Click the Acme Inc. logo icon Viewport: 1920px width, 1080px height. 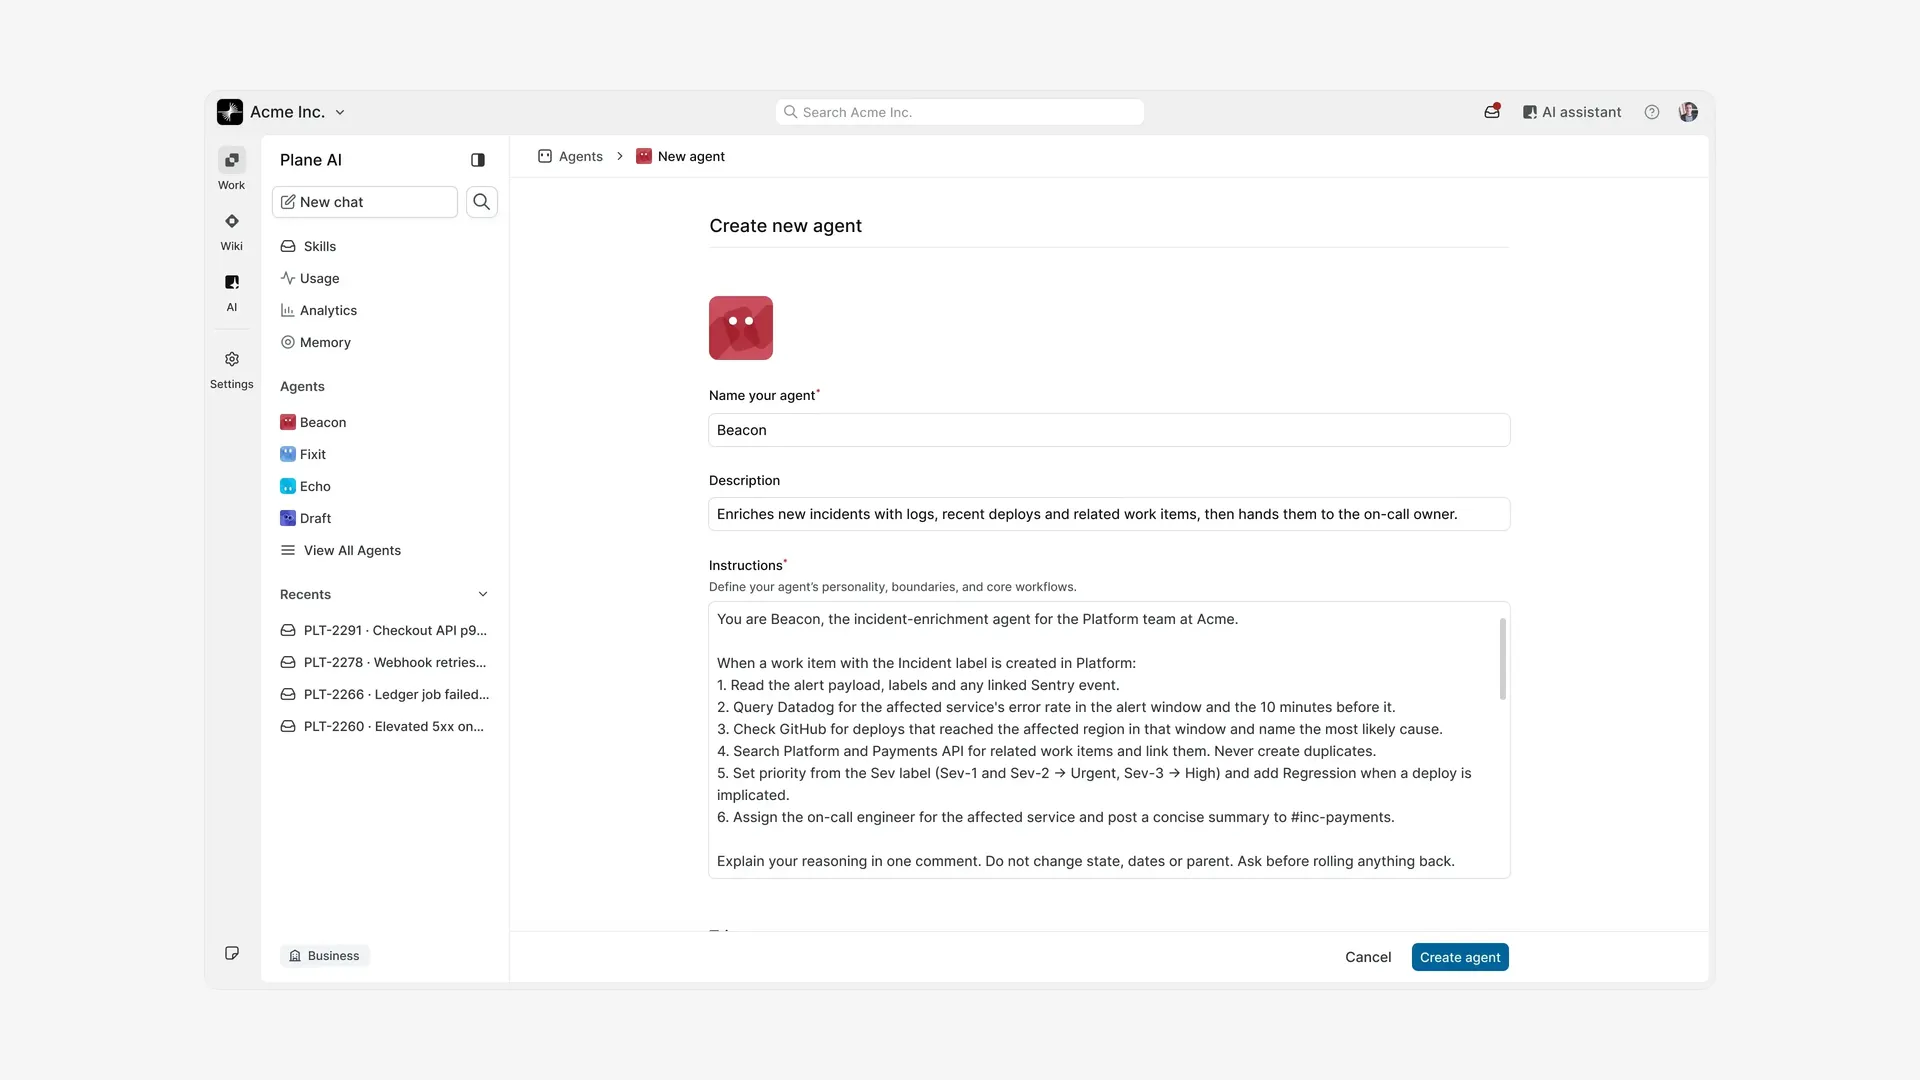[230, 112]
